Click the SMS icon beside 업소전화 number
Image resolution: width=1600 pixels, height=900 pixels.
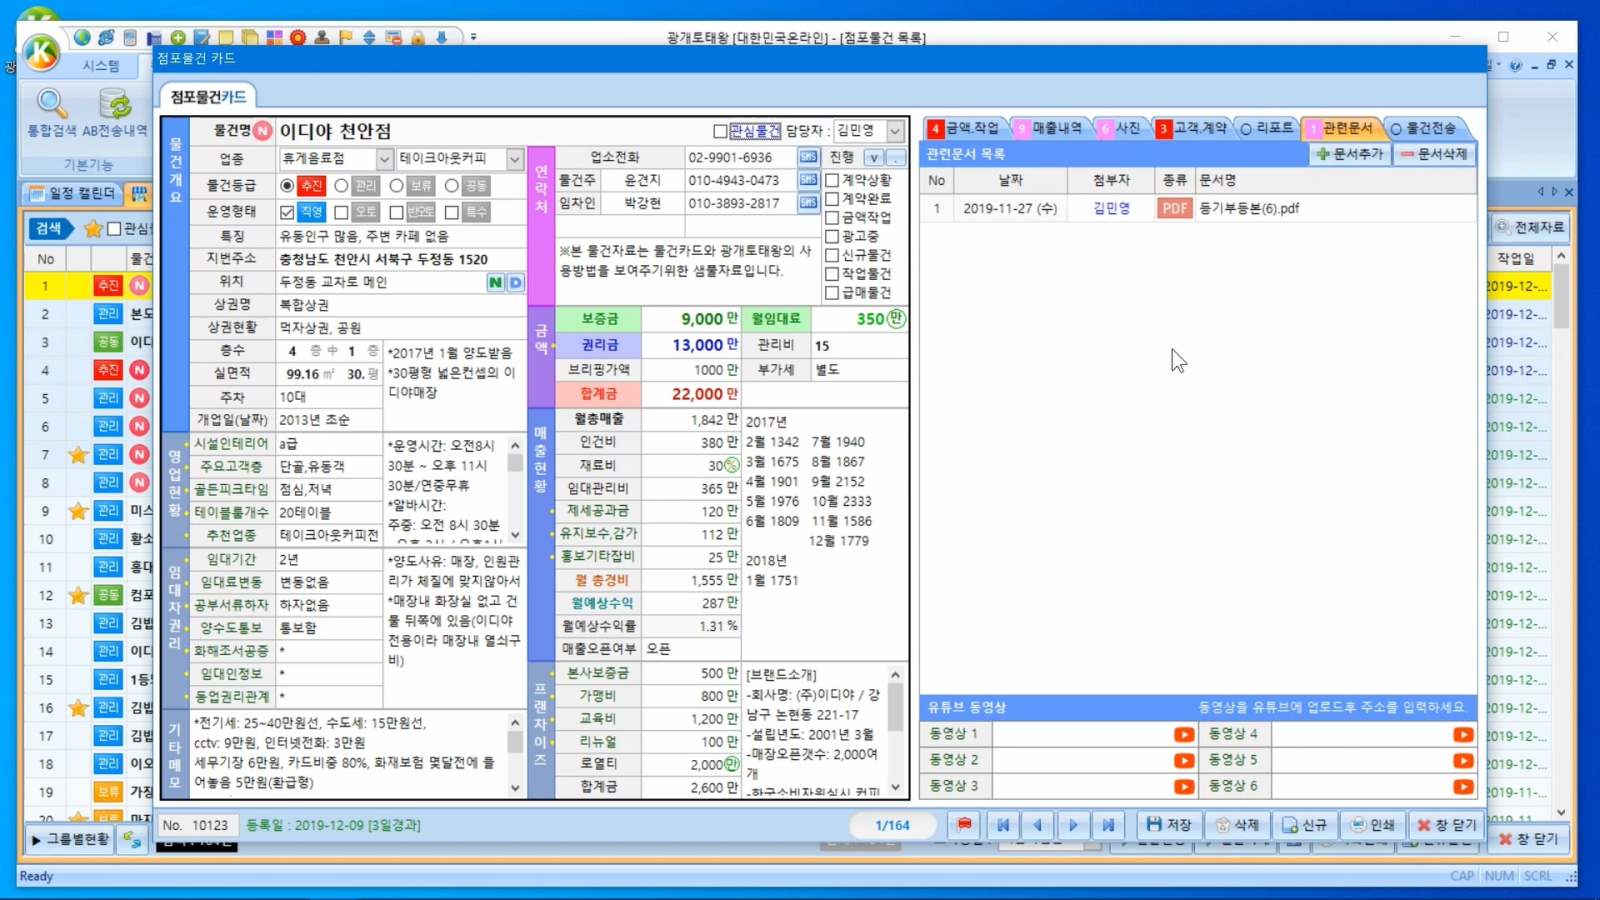[x=808, y=158]
